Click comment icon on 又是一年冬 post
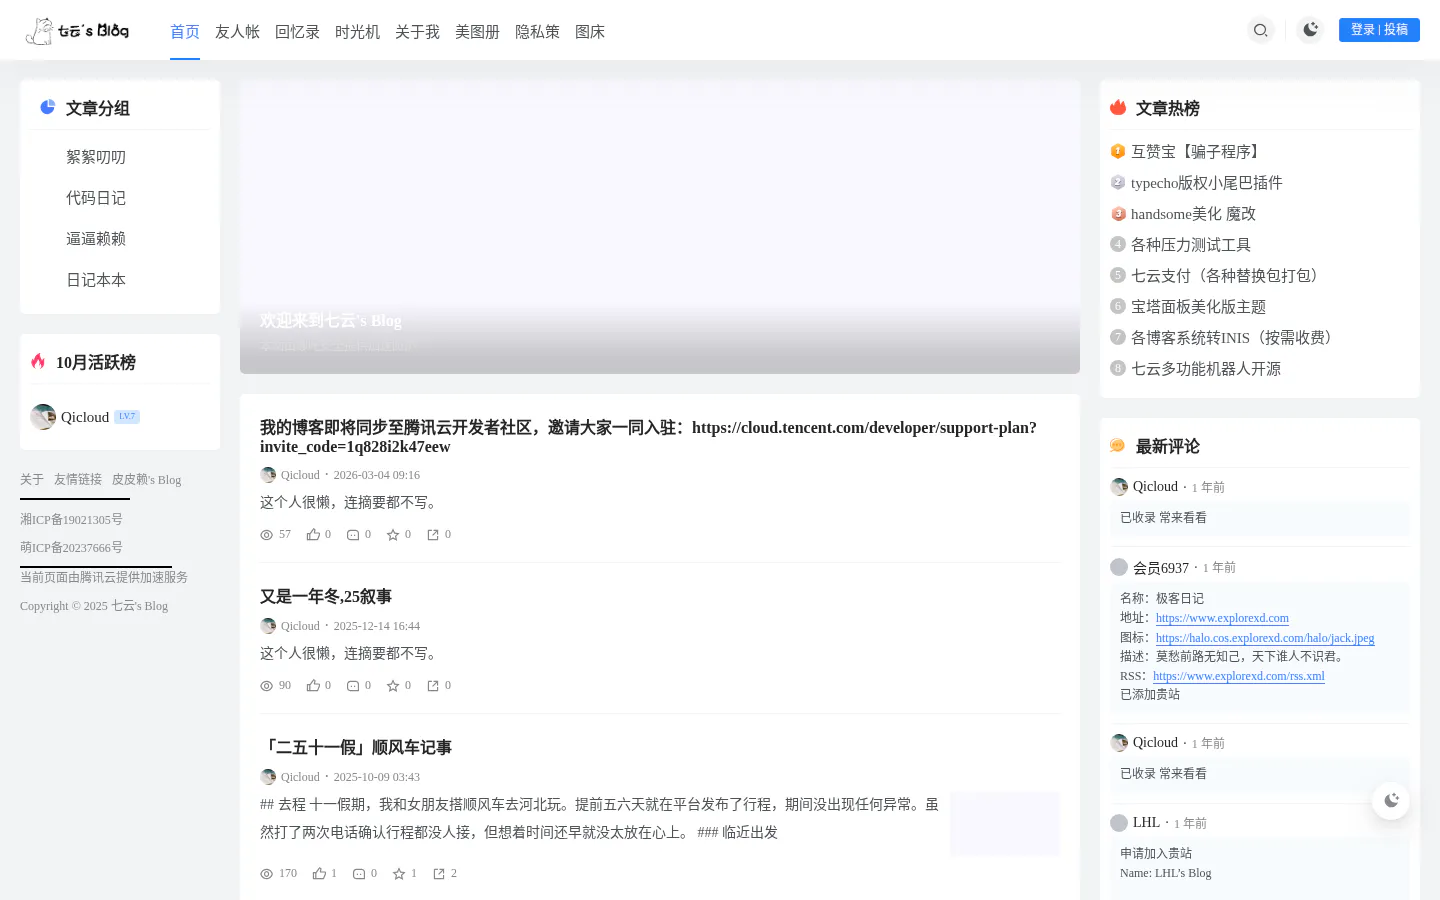The image size is (1440, 900). click(353, 686)
